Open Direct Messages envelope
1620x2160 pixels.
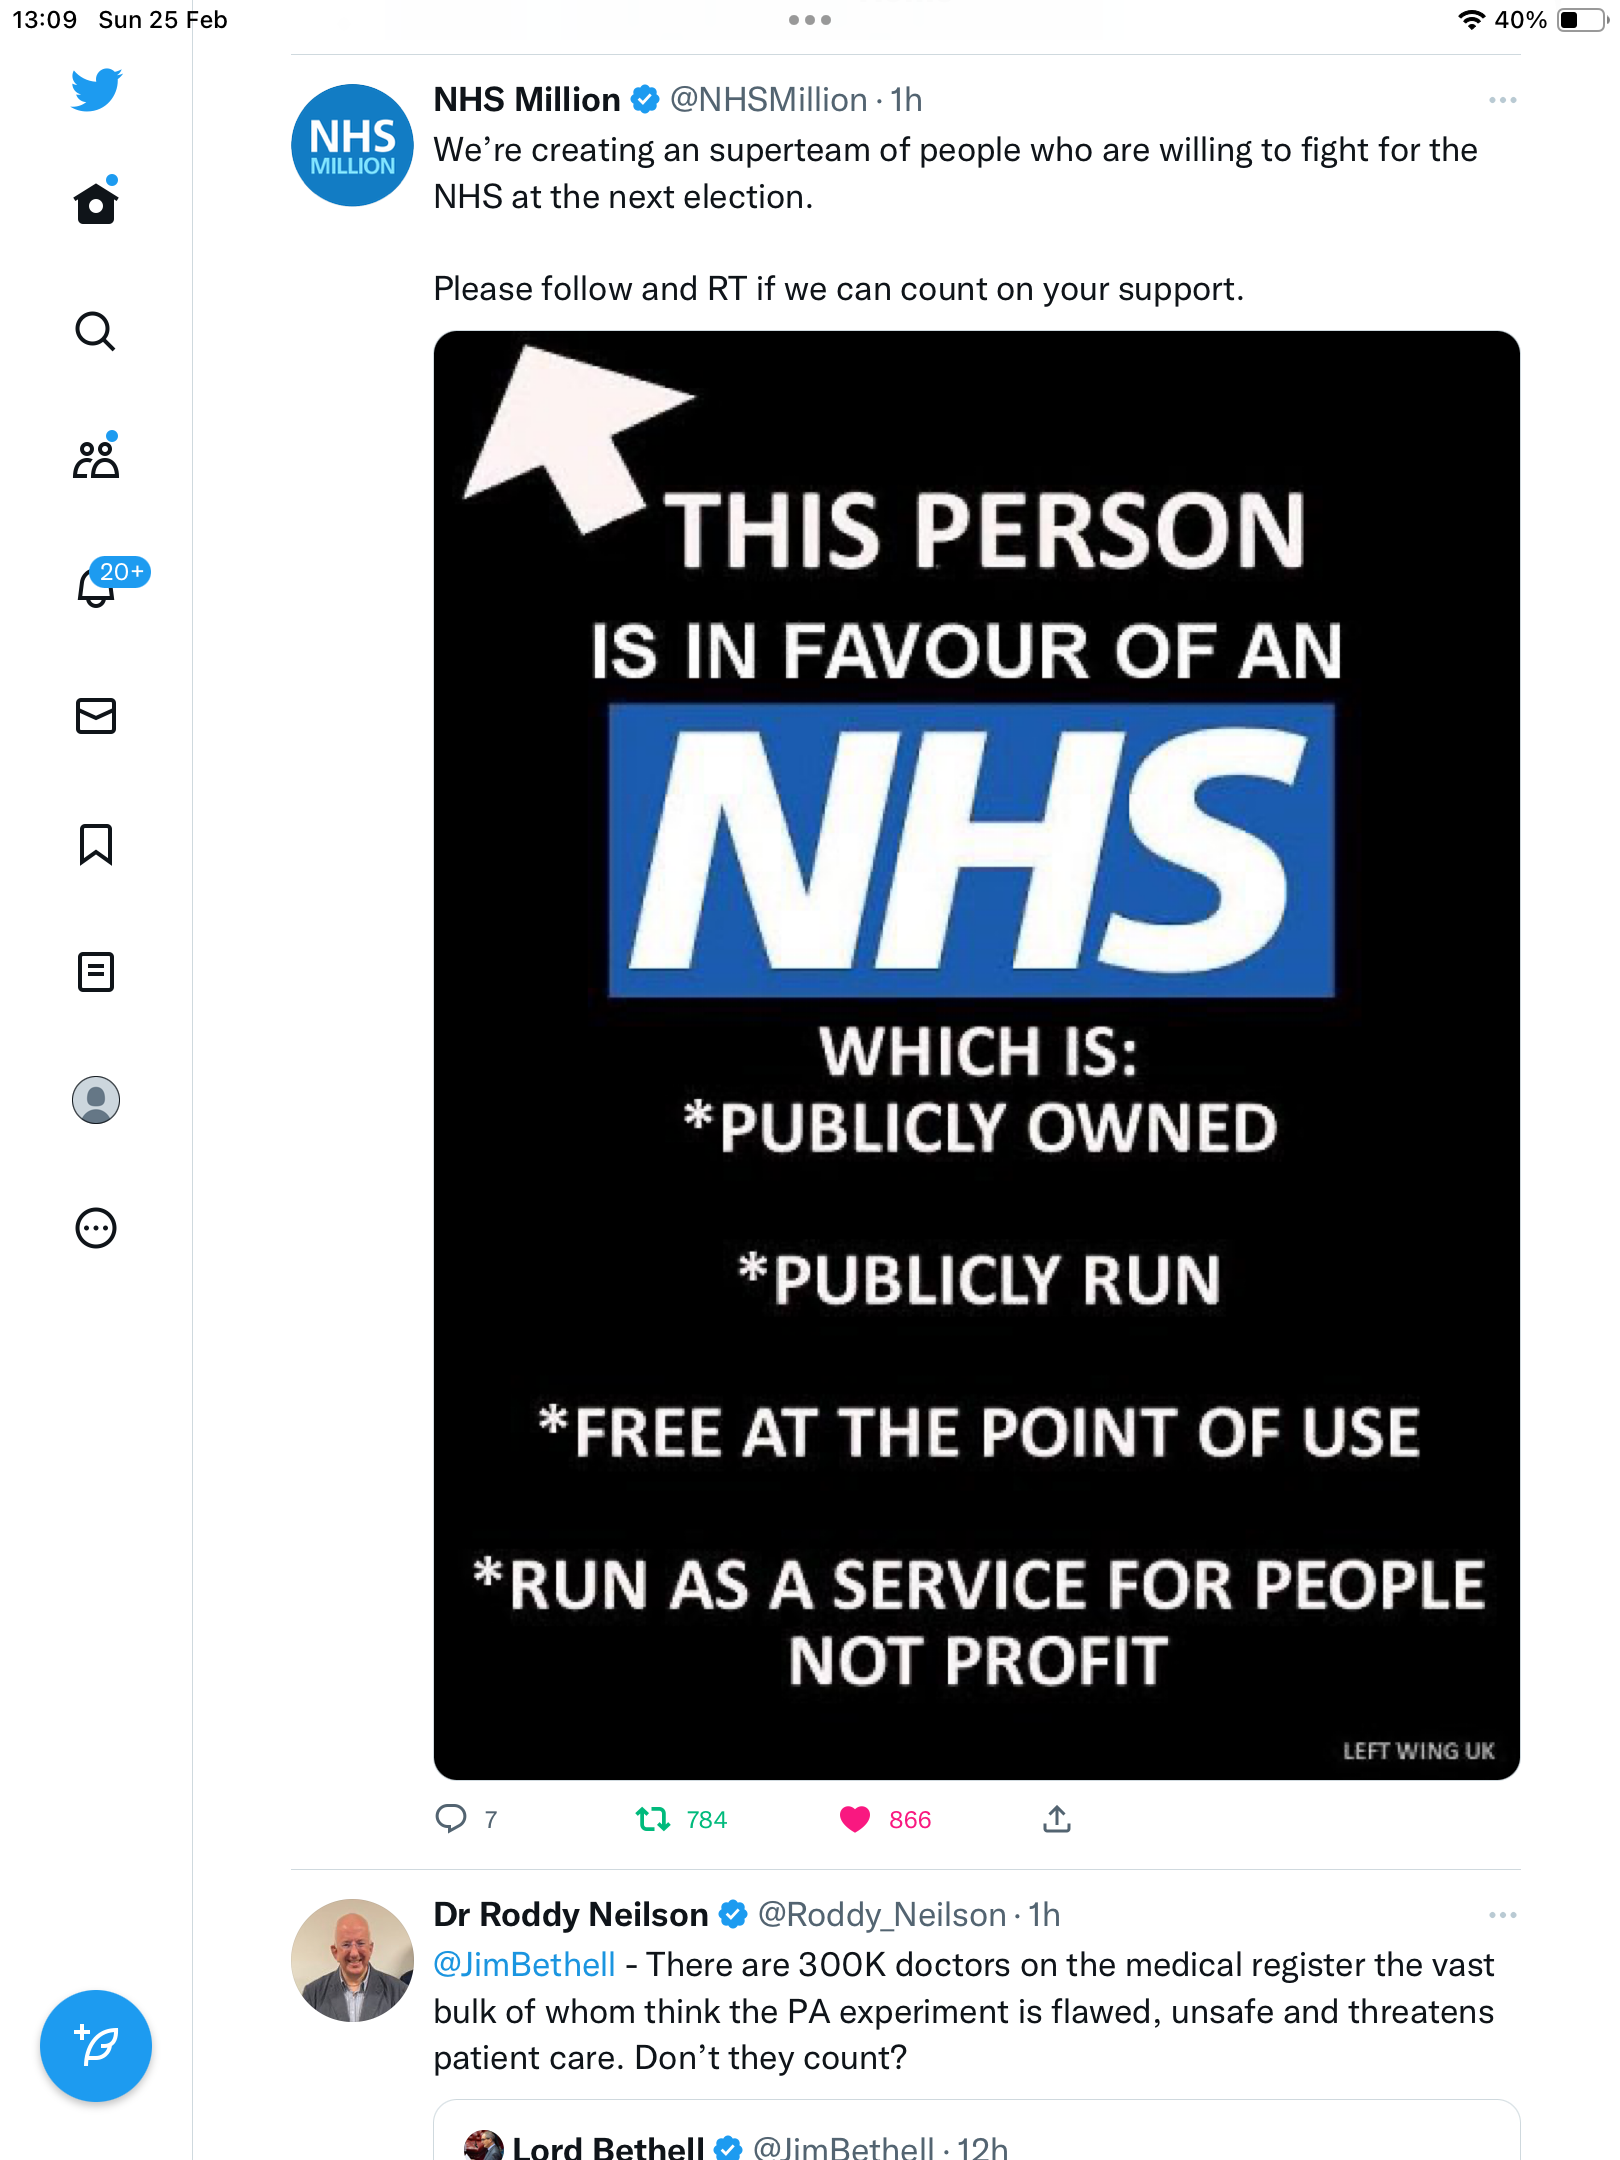point(96,716)
